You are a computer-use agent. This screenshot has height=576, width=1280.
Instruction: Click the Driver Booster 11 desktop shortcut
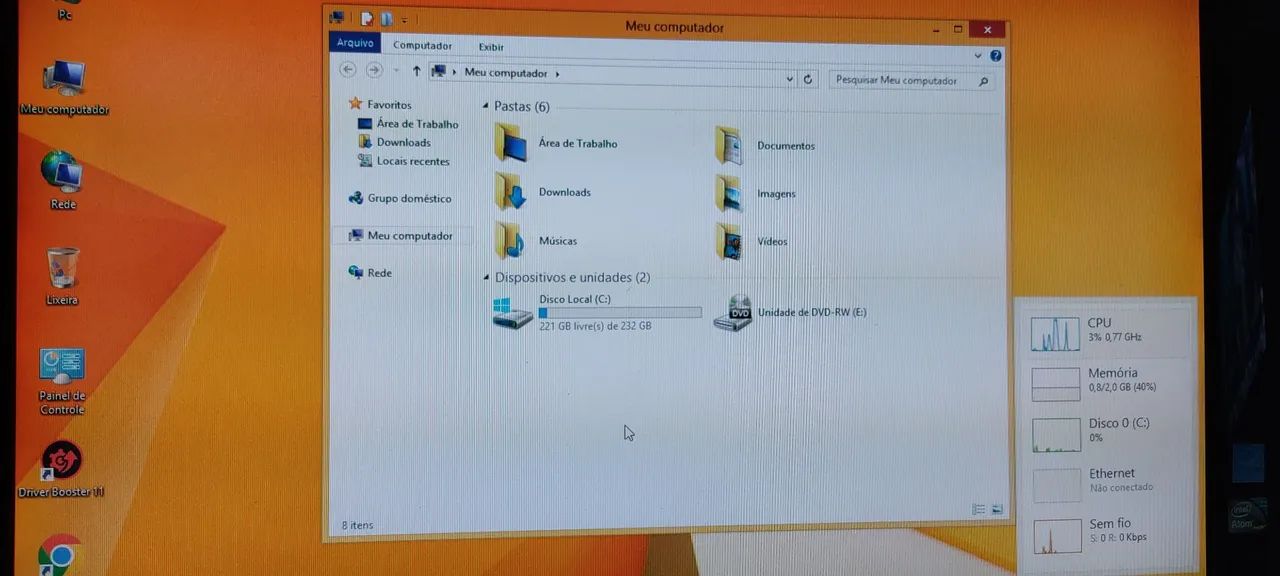click(61, 469)
